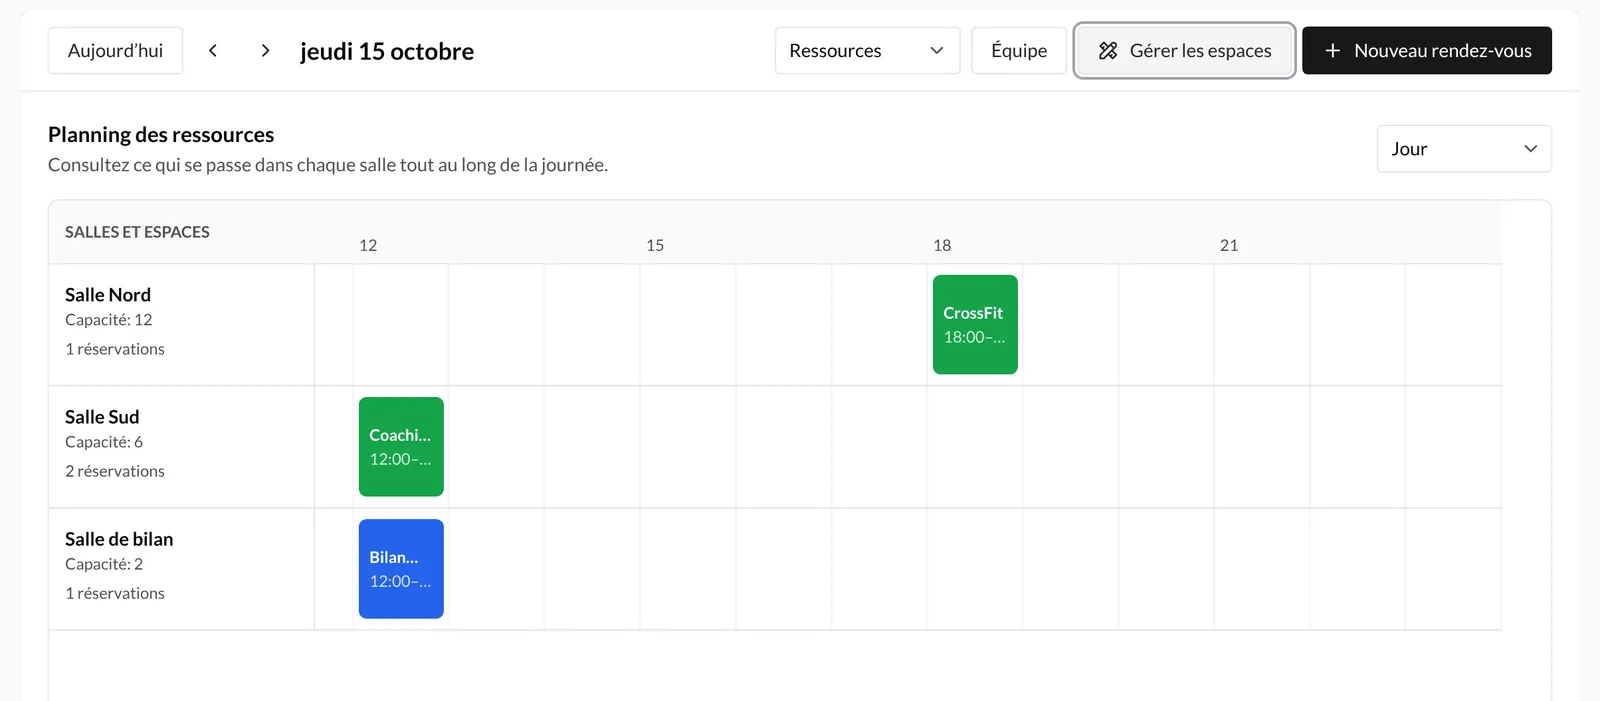Viewport: 1600px width, 701px height.
Task: Open the Jour period dropdown
Action: coord(1464,149)
